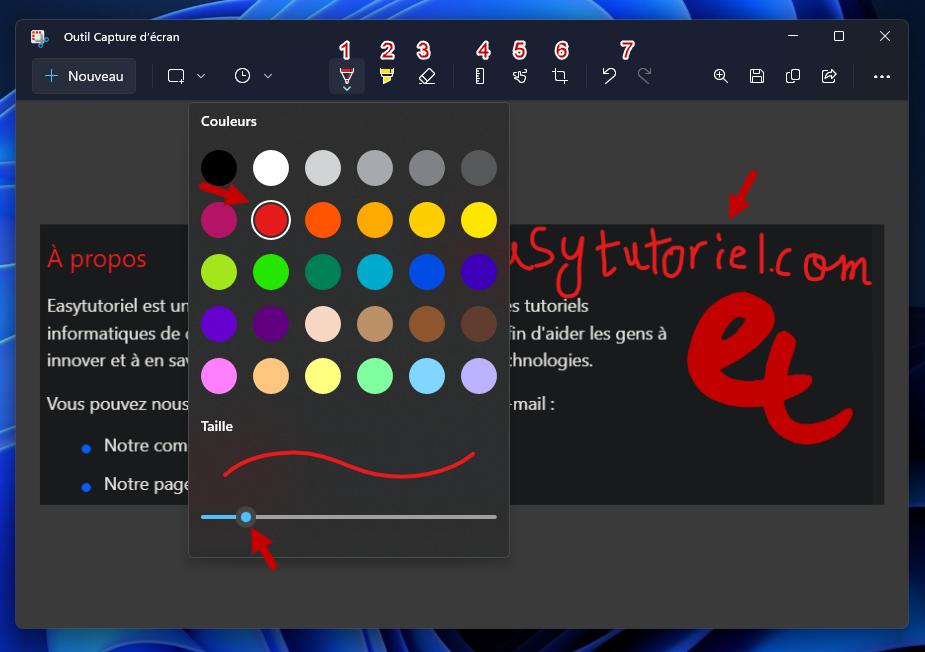Select the dark teal green swatch
This screenshot has width=925, height=652.
[323, 272]
